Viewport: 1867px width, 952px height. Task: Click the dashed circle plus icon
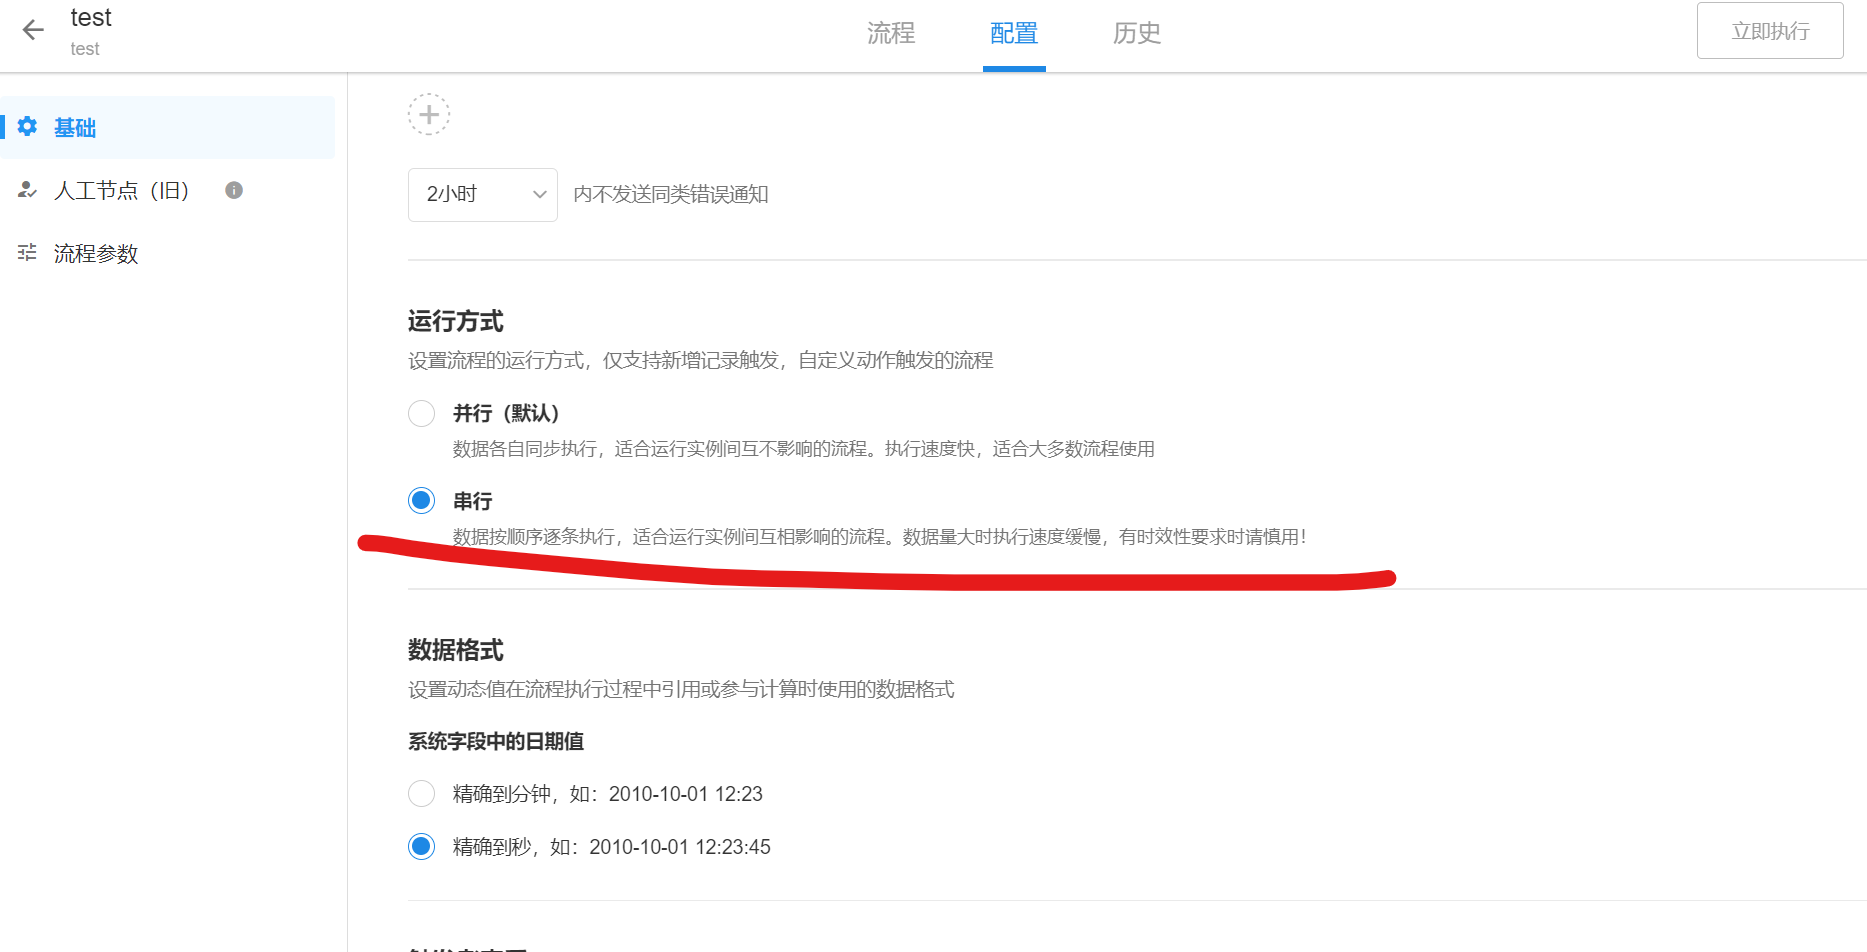pos(429,115)
